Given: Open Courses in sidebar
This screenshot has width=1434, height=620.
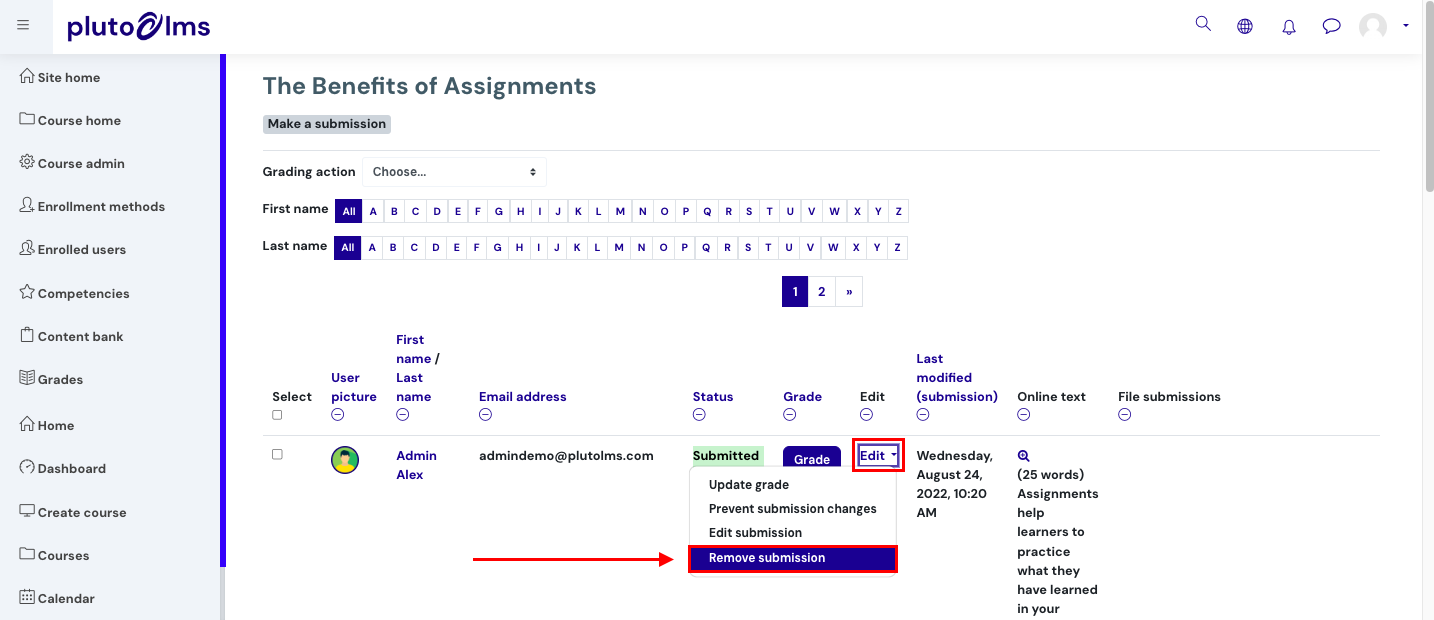Looking at the screenshot, I should coord(54,555).
